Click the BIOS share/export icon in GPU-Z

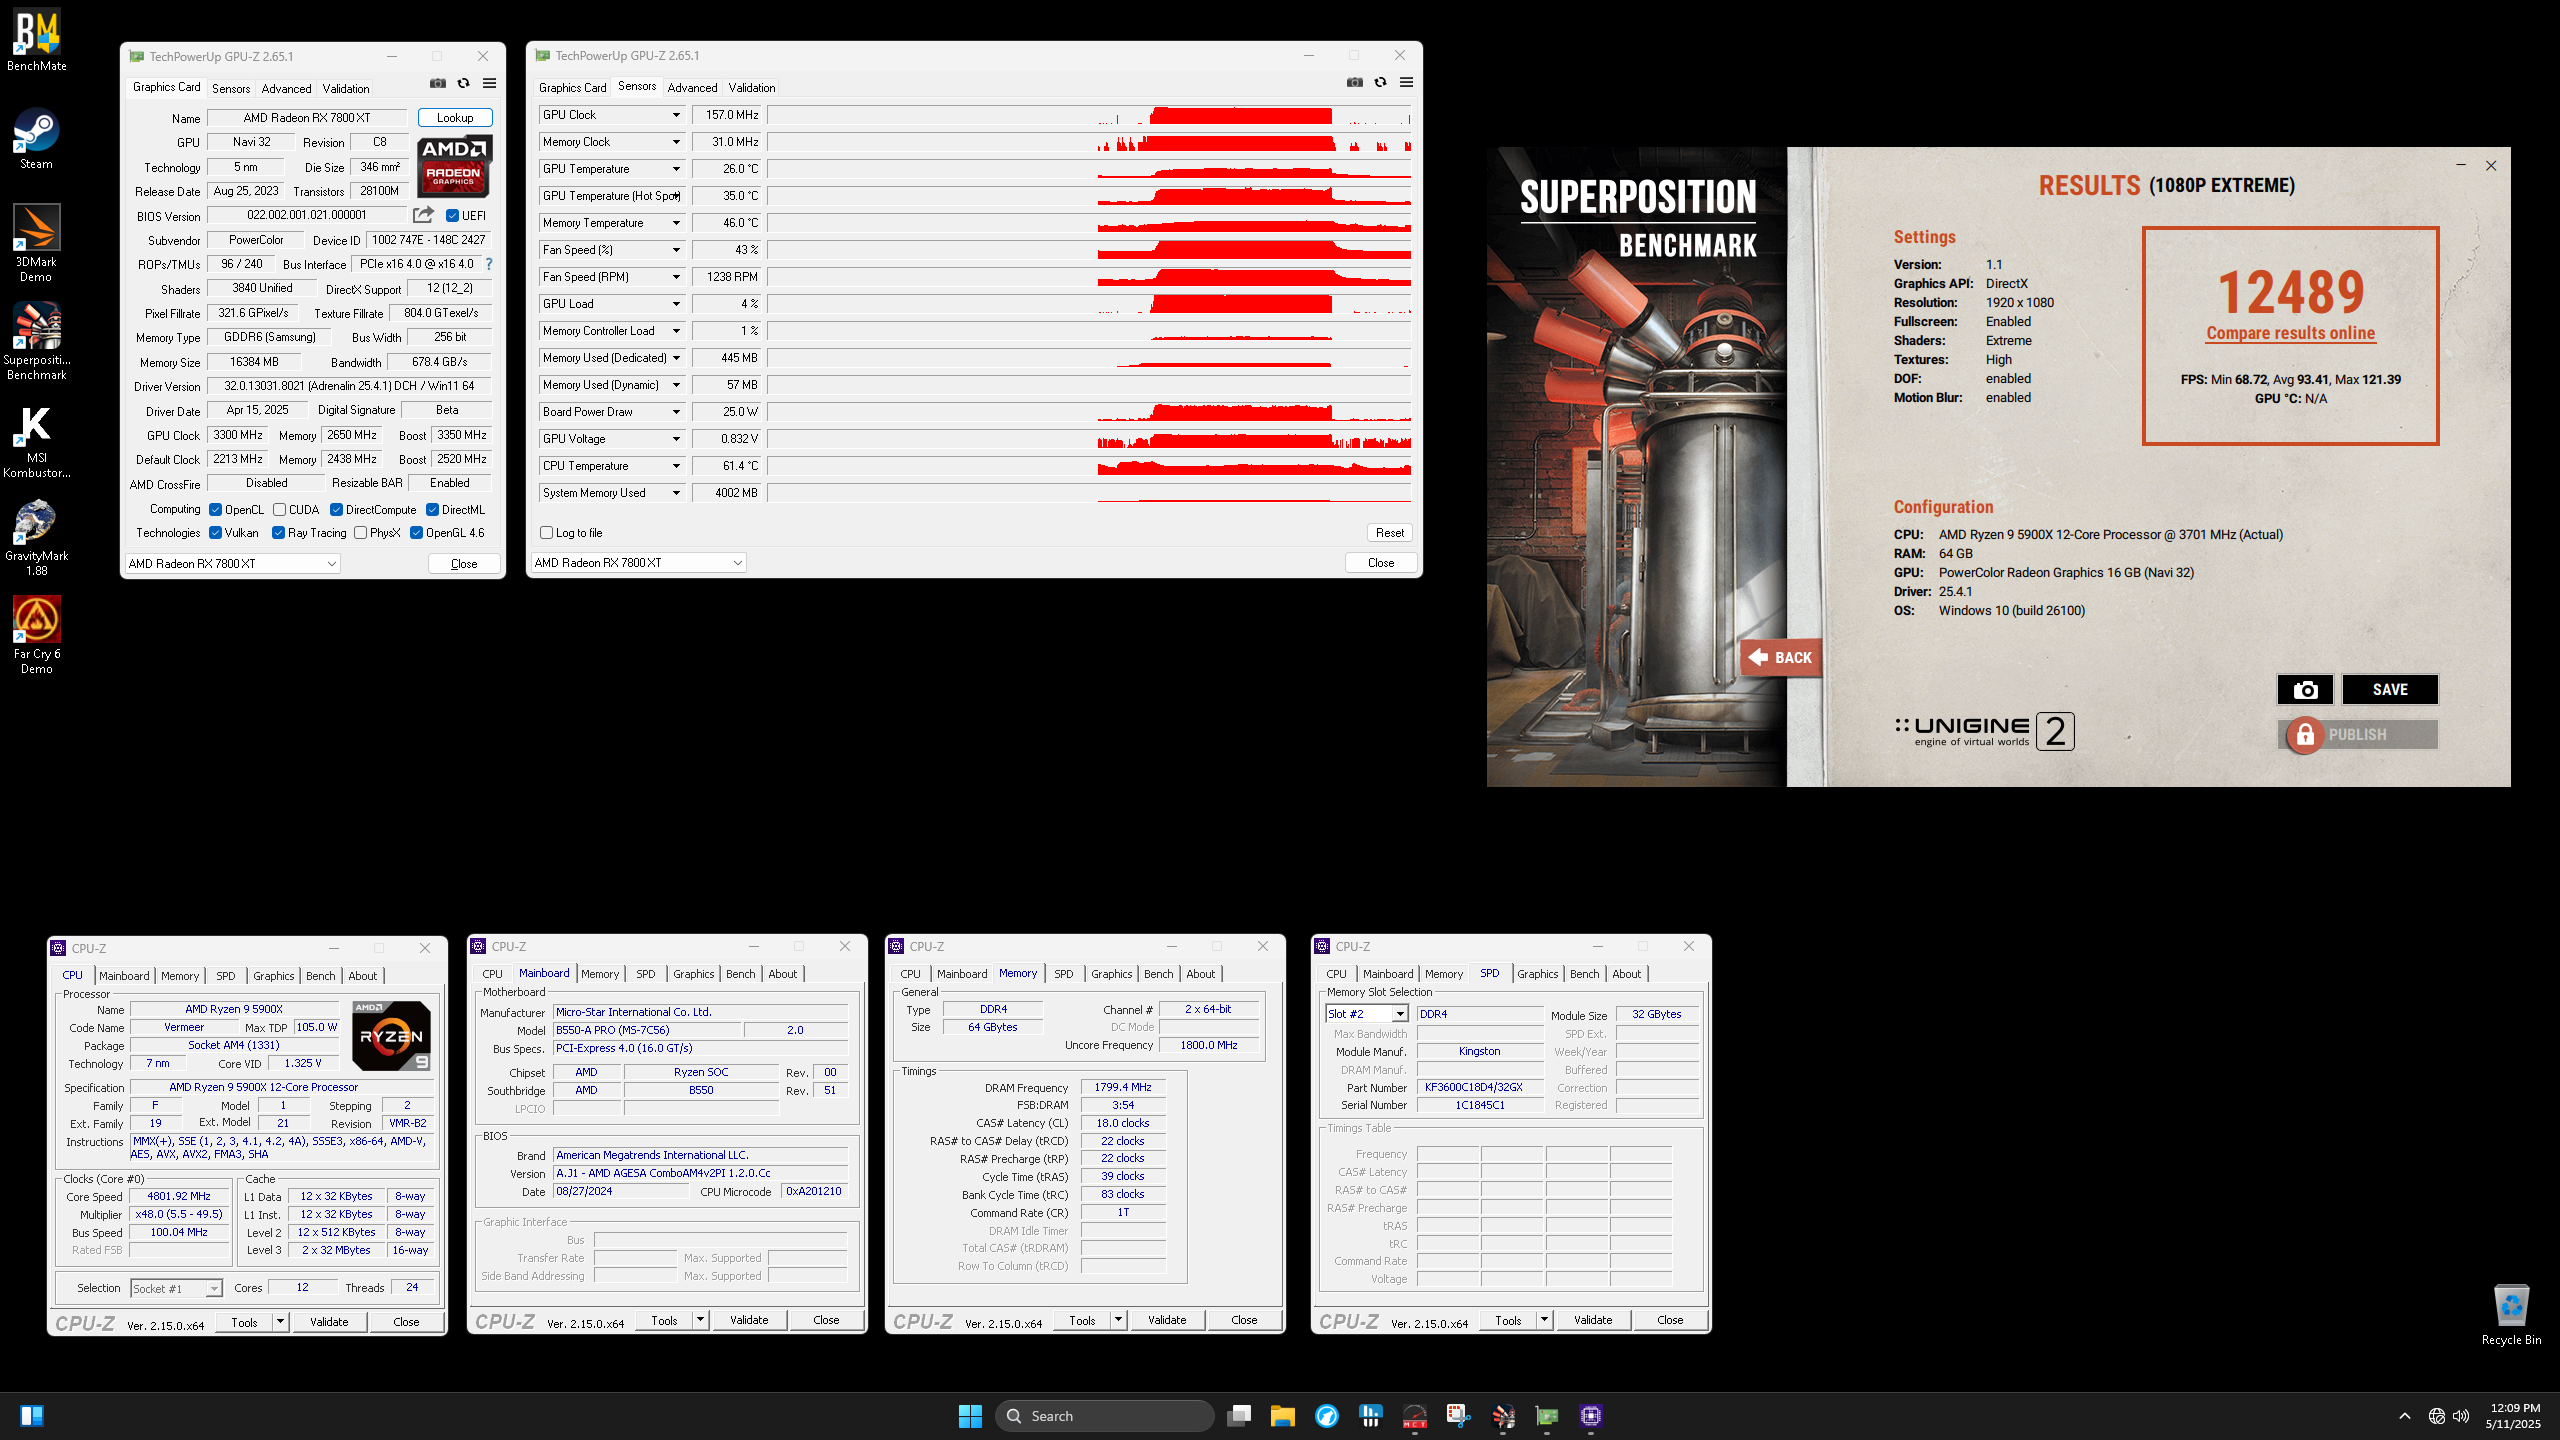(x=423, y=215)
